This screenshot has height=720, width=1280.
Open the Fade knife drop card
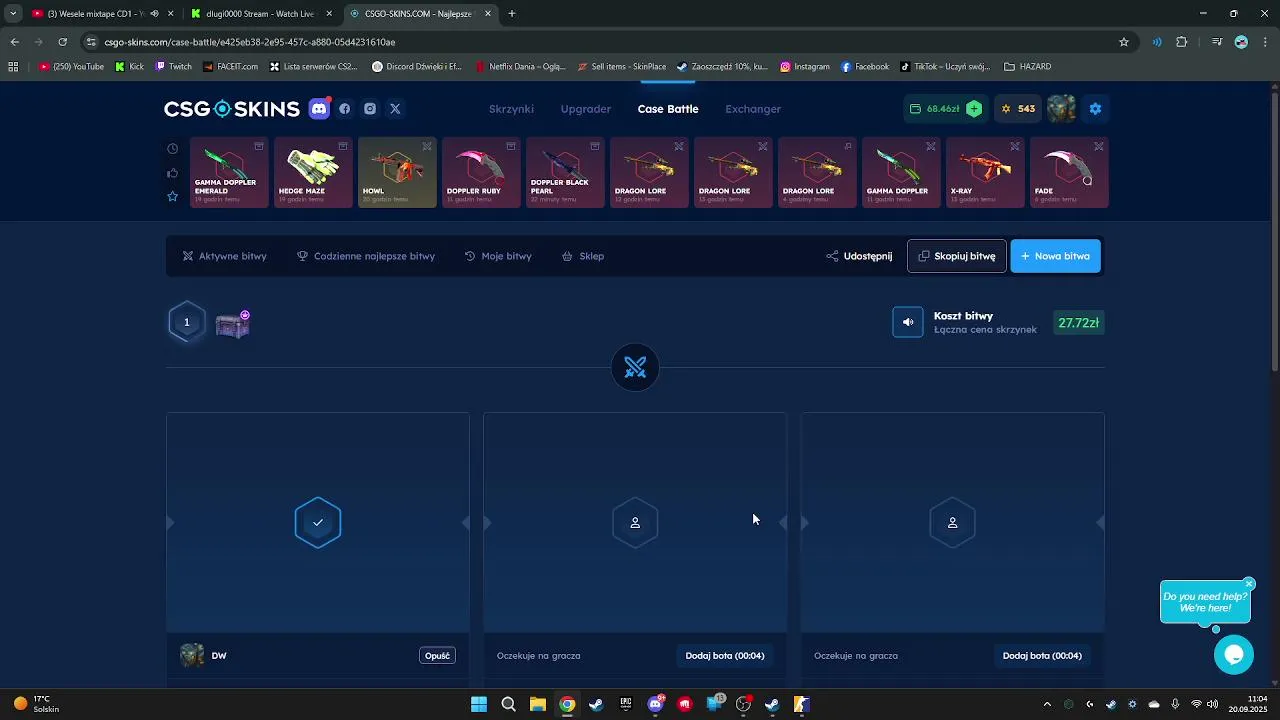coord(1069,172)
